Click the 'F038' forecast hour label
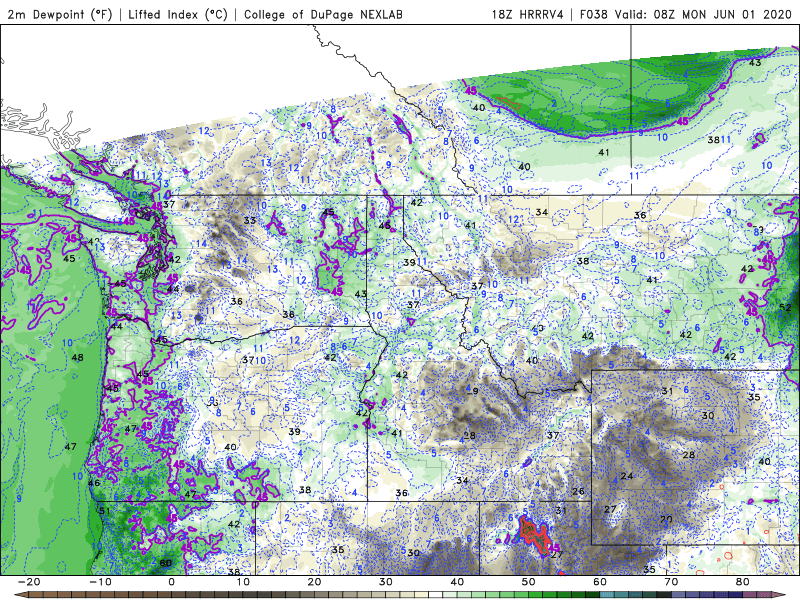 [x=593, y=14]
